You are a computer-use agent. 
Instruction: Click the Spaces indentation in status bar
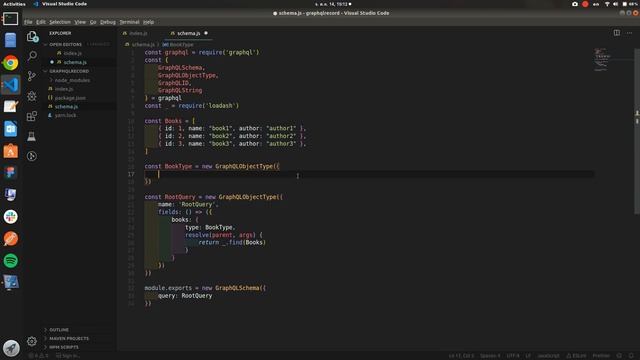[490, 356]
